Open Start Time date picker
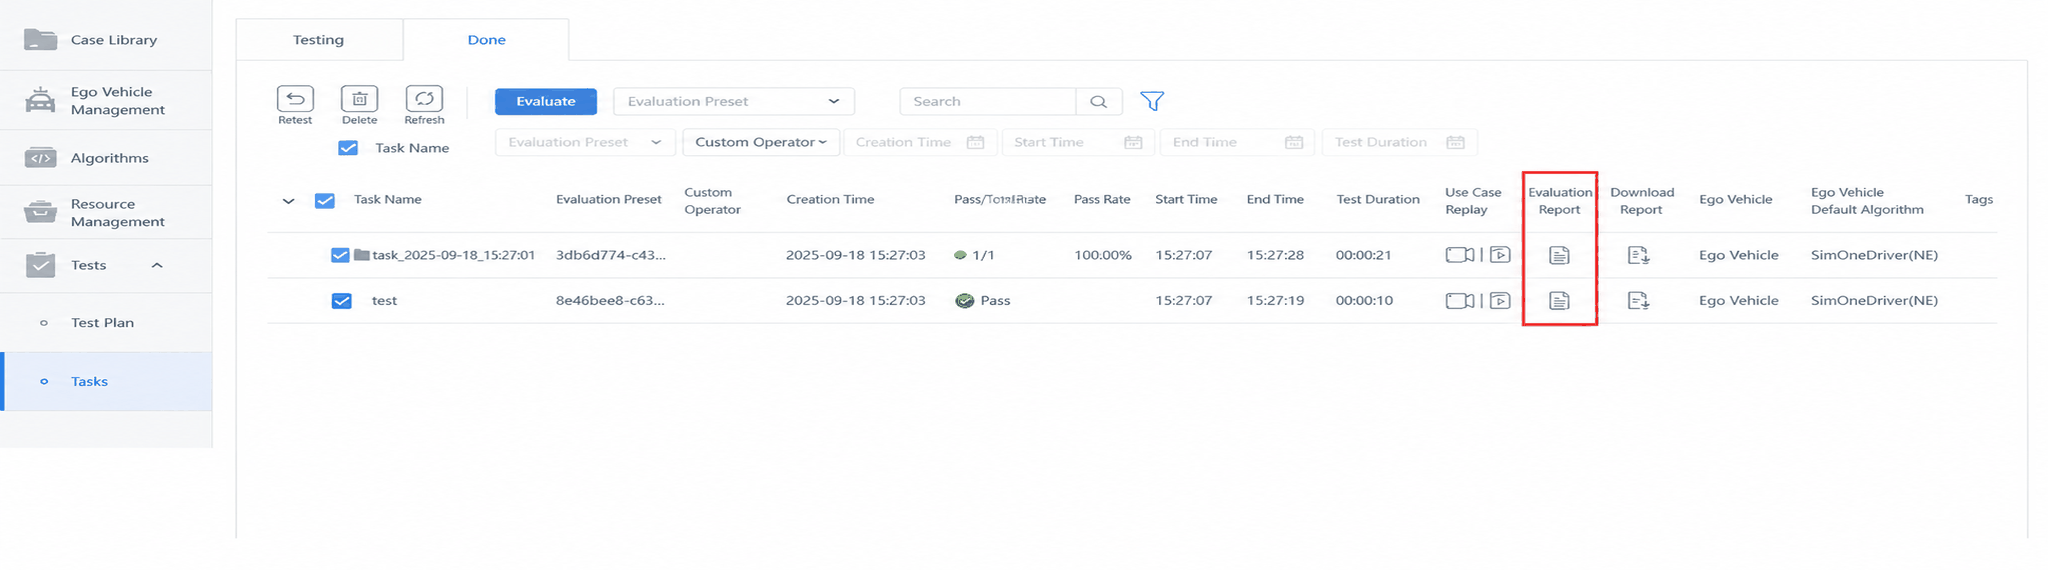Image resolution: width=2048 pixels, height=570 pixels. (x=1078, y=142)
